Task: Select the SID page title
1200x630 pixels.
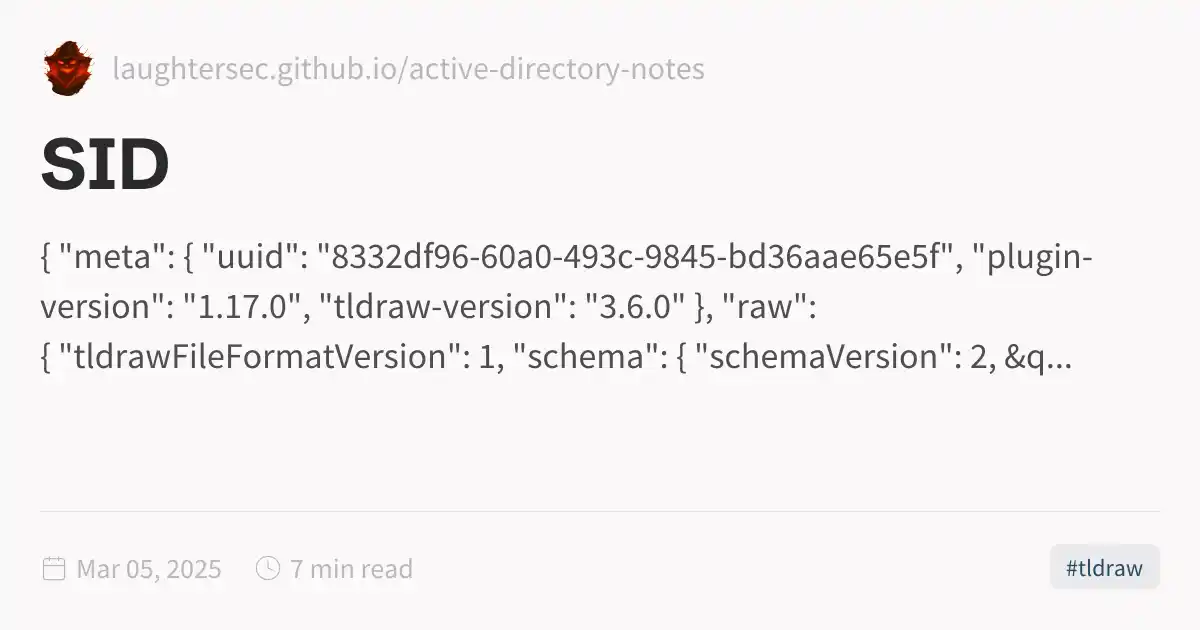Action: coord(105,165)
